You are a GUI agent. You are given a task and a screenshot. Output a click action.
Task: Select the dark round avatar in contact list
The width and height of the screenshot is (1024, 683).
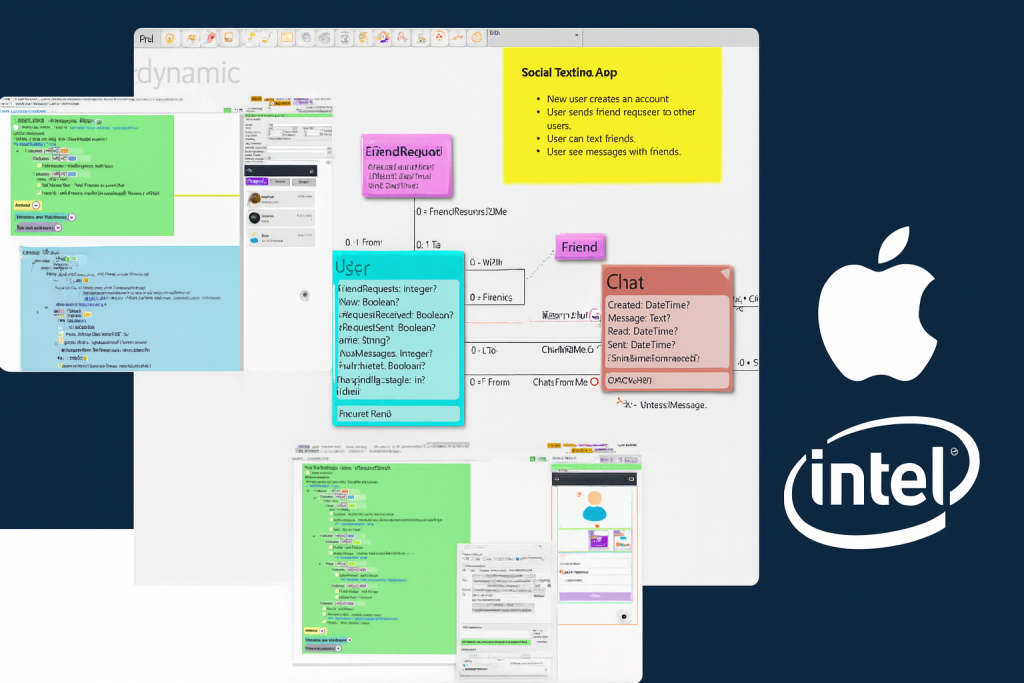[254, 218]
